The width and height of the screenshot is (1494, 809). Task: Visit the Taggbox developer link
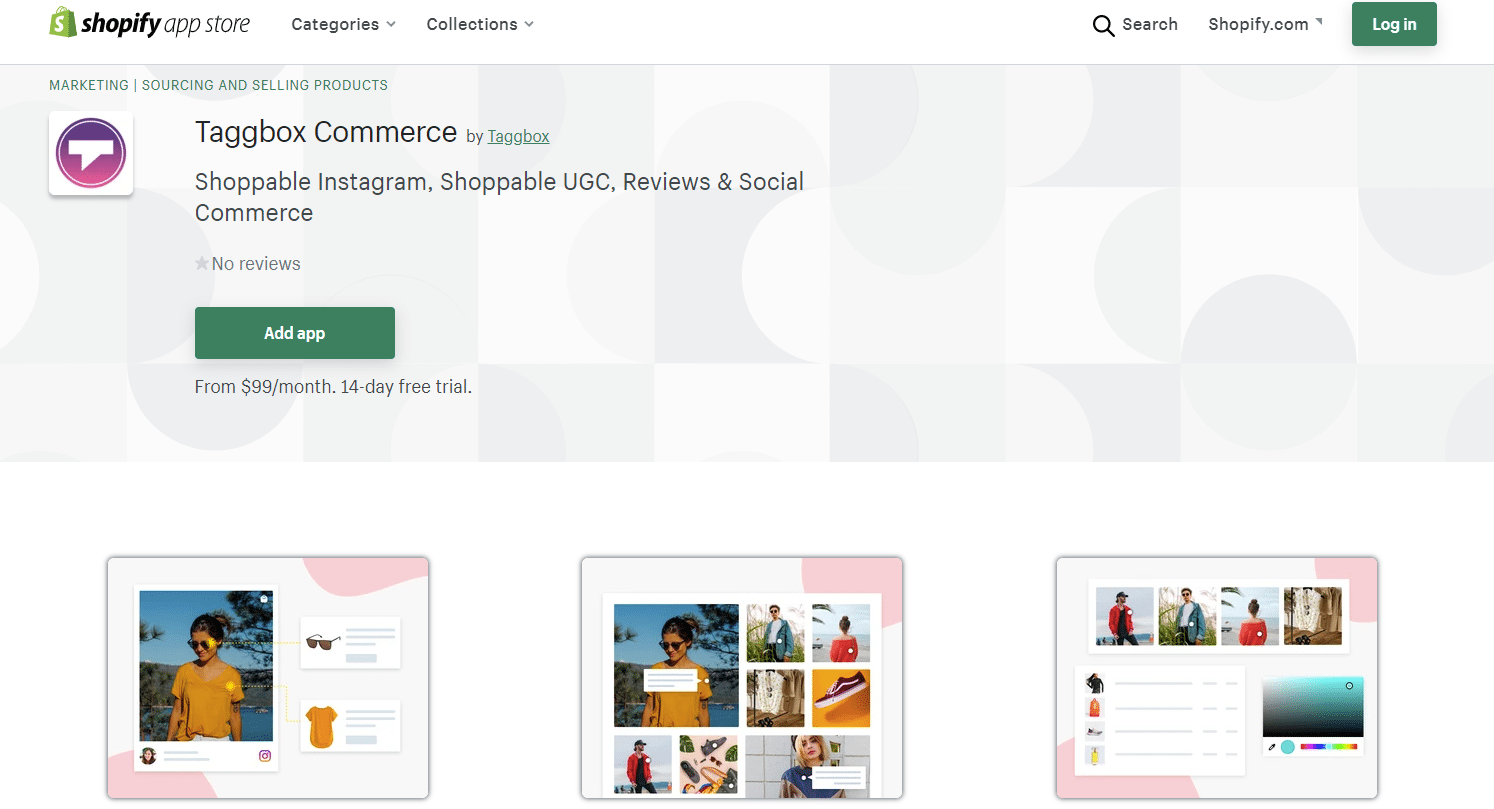pos(518,136)
